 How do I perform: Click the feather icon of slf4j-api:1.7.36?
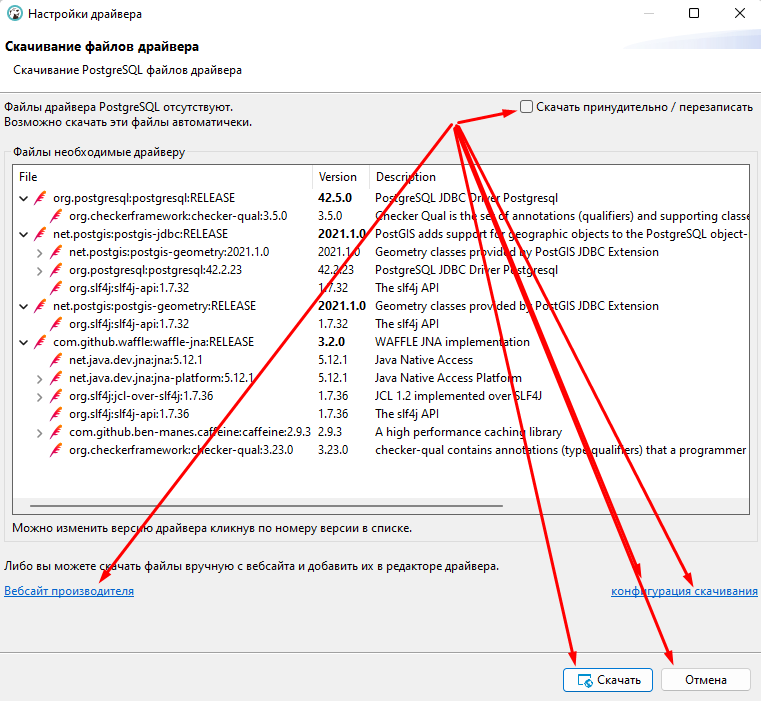click(56, 414)
